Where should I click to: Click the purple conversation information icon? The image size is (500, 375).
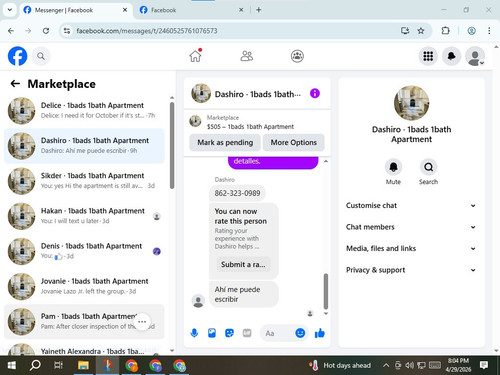(315, 93)
